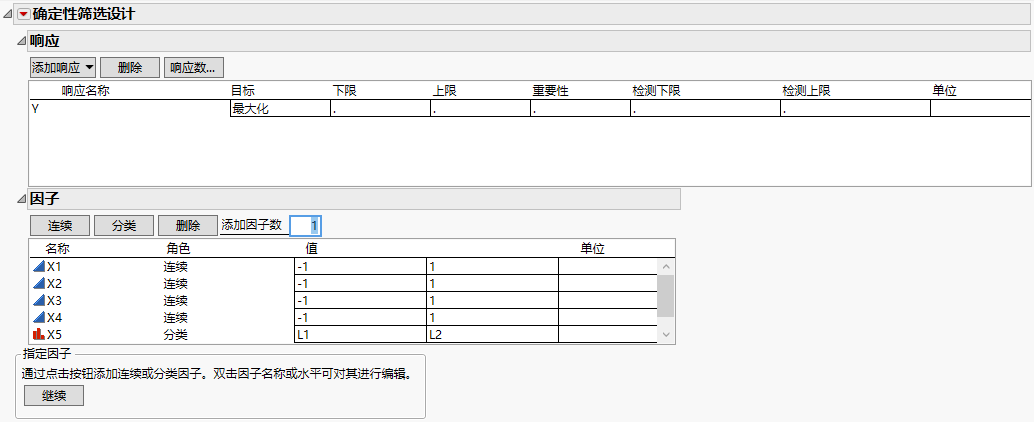
Task: Click the 单位 cell for factor X5
Action: pyautogui.click(x=608, y=335)
